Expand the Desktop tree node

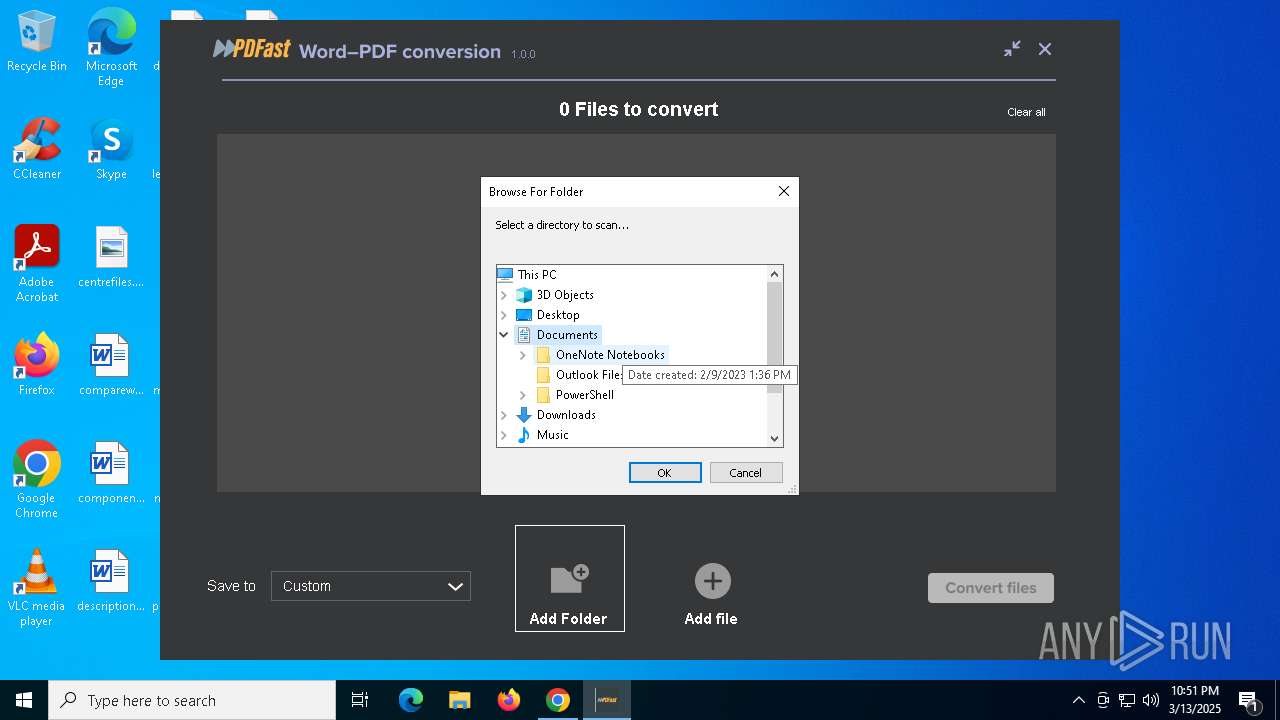point(504,315)
